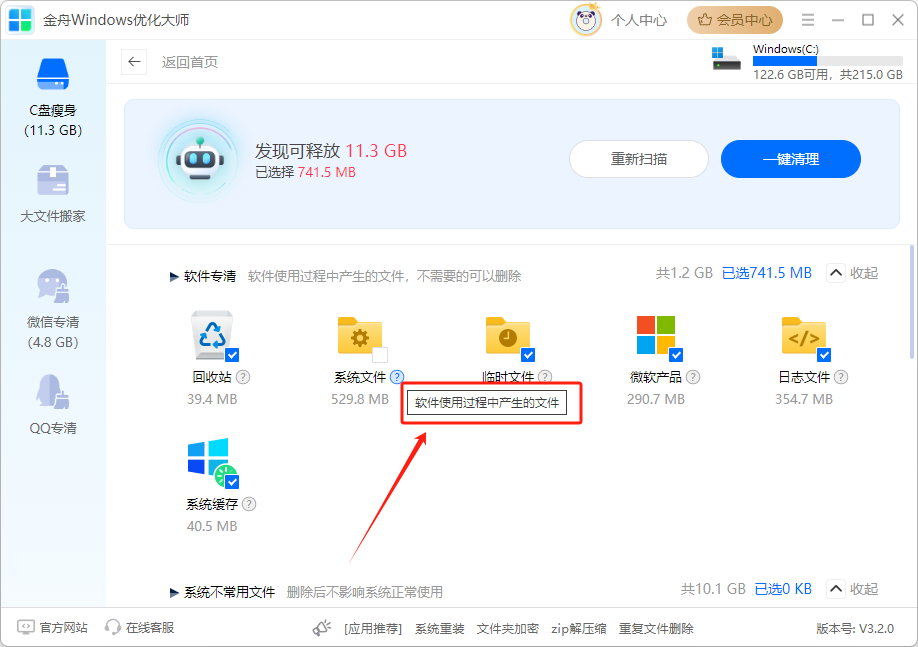The image size is (918, 647).
Task: Click the help icon beside 系统缓存
Action: point(249,504)
